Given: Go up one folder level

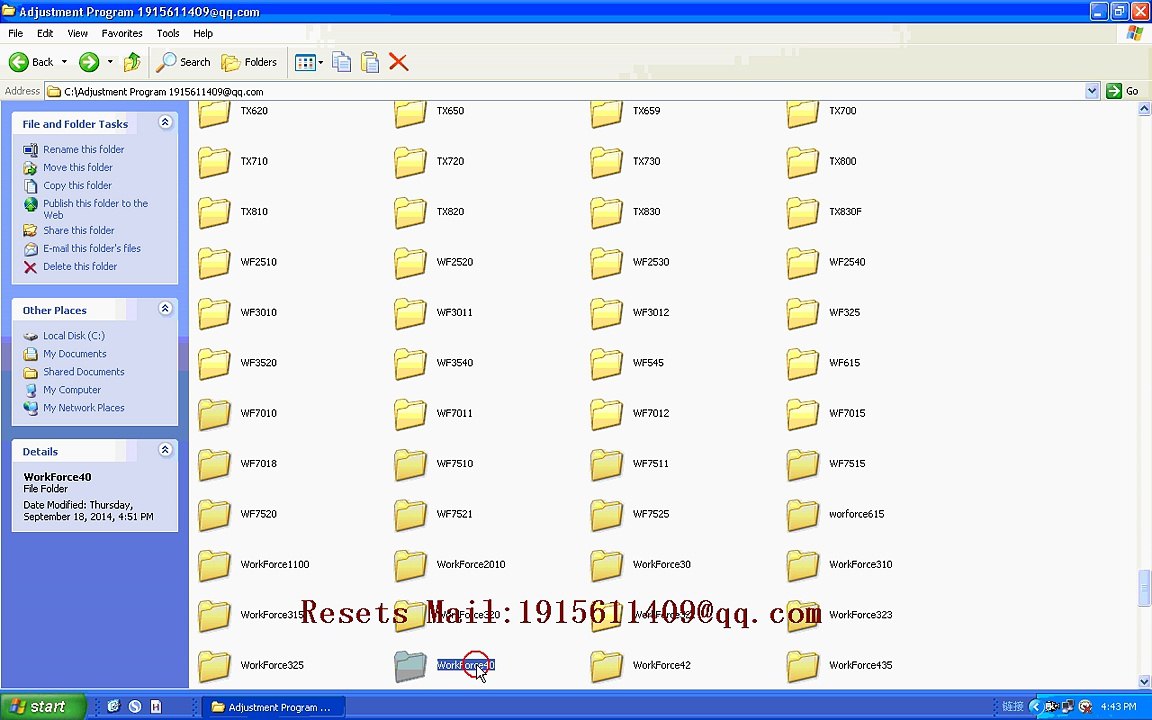Looking at the screenshot, I should tap(132, 62).
